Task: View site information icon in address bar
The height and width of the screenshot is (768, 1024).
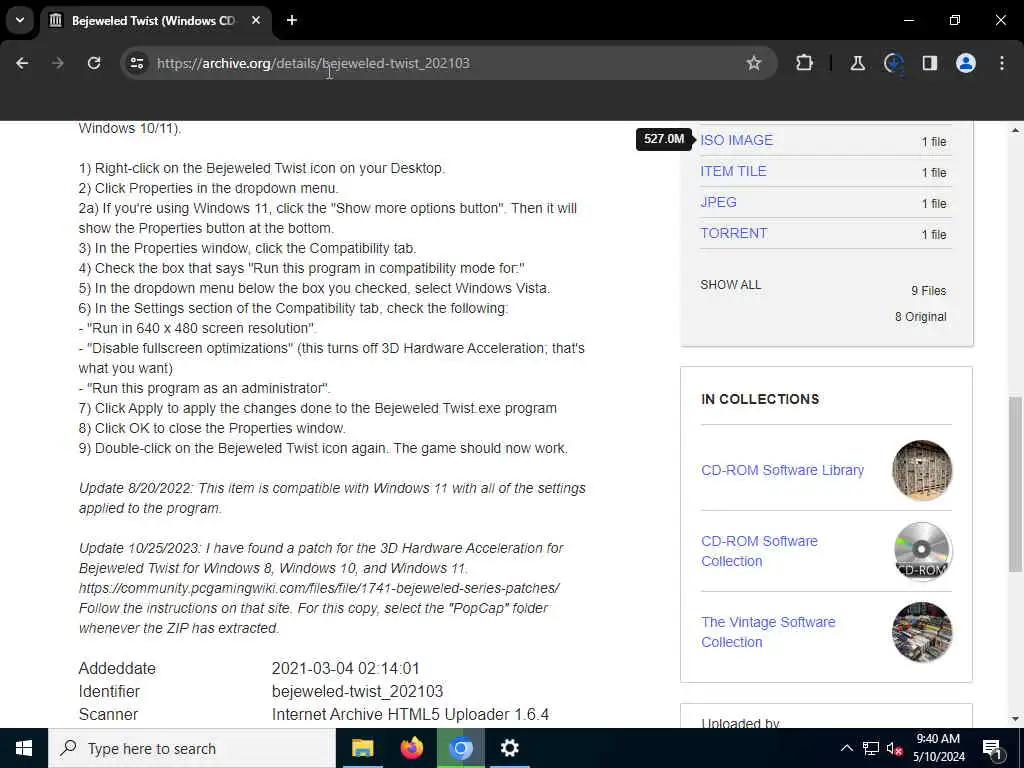Action: (136, 63)
